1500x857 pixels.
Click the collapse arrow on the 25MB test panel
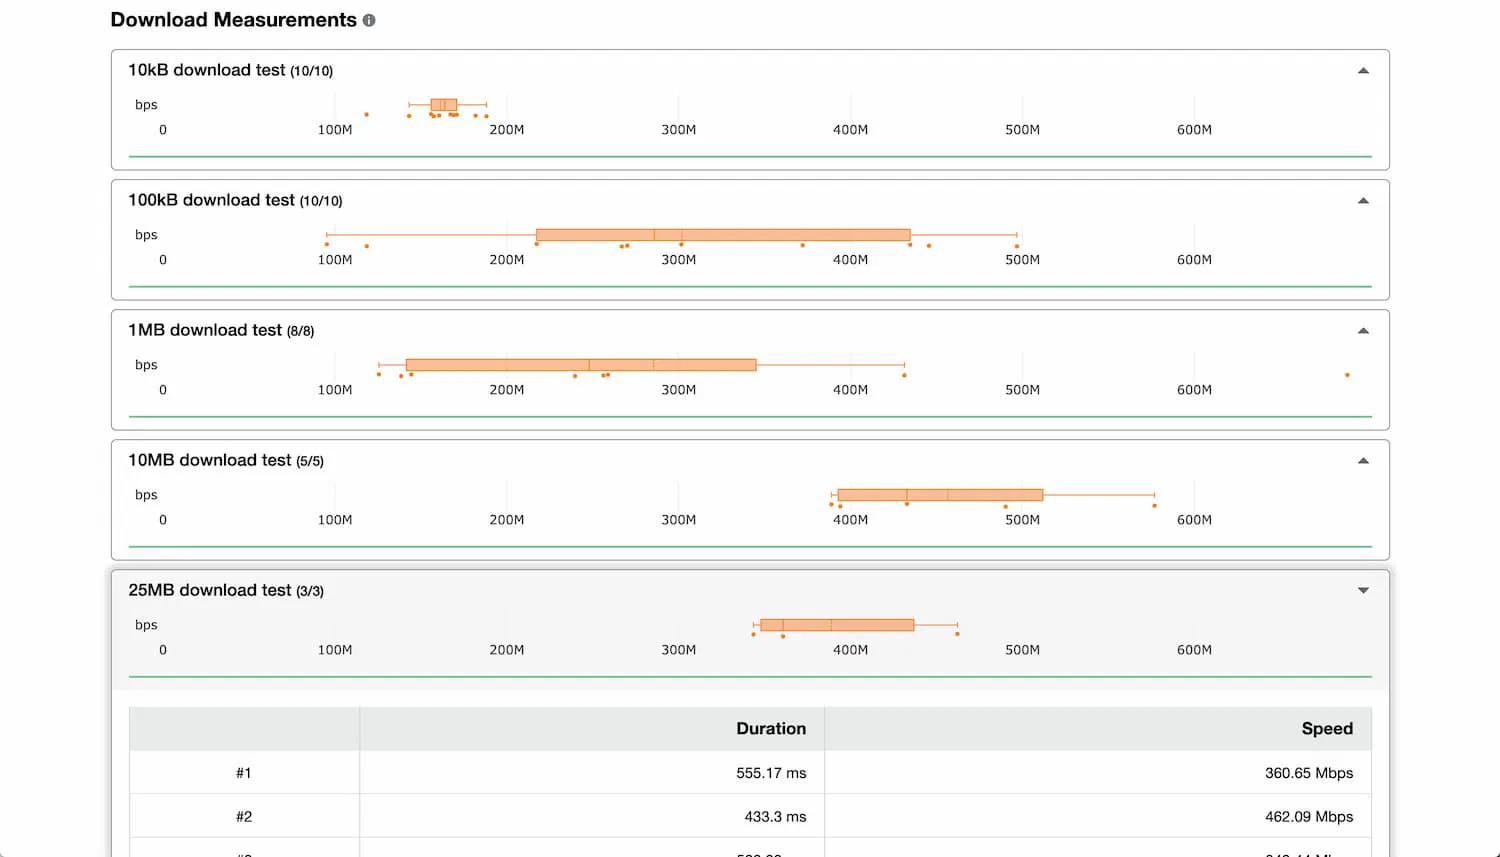[x=1363, y=590]
